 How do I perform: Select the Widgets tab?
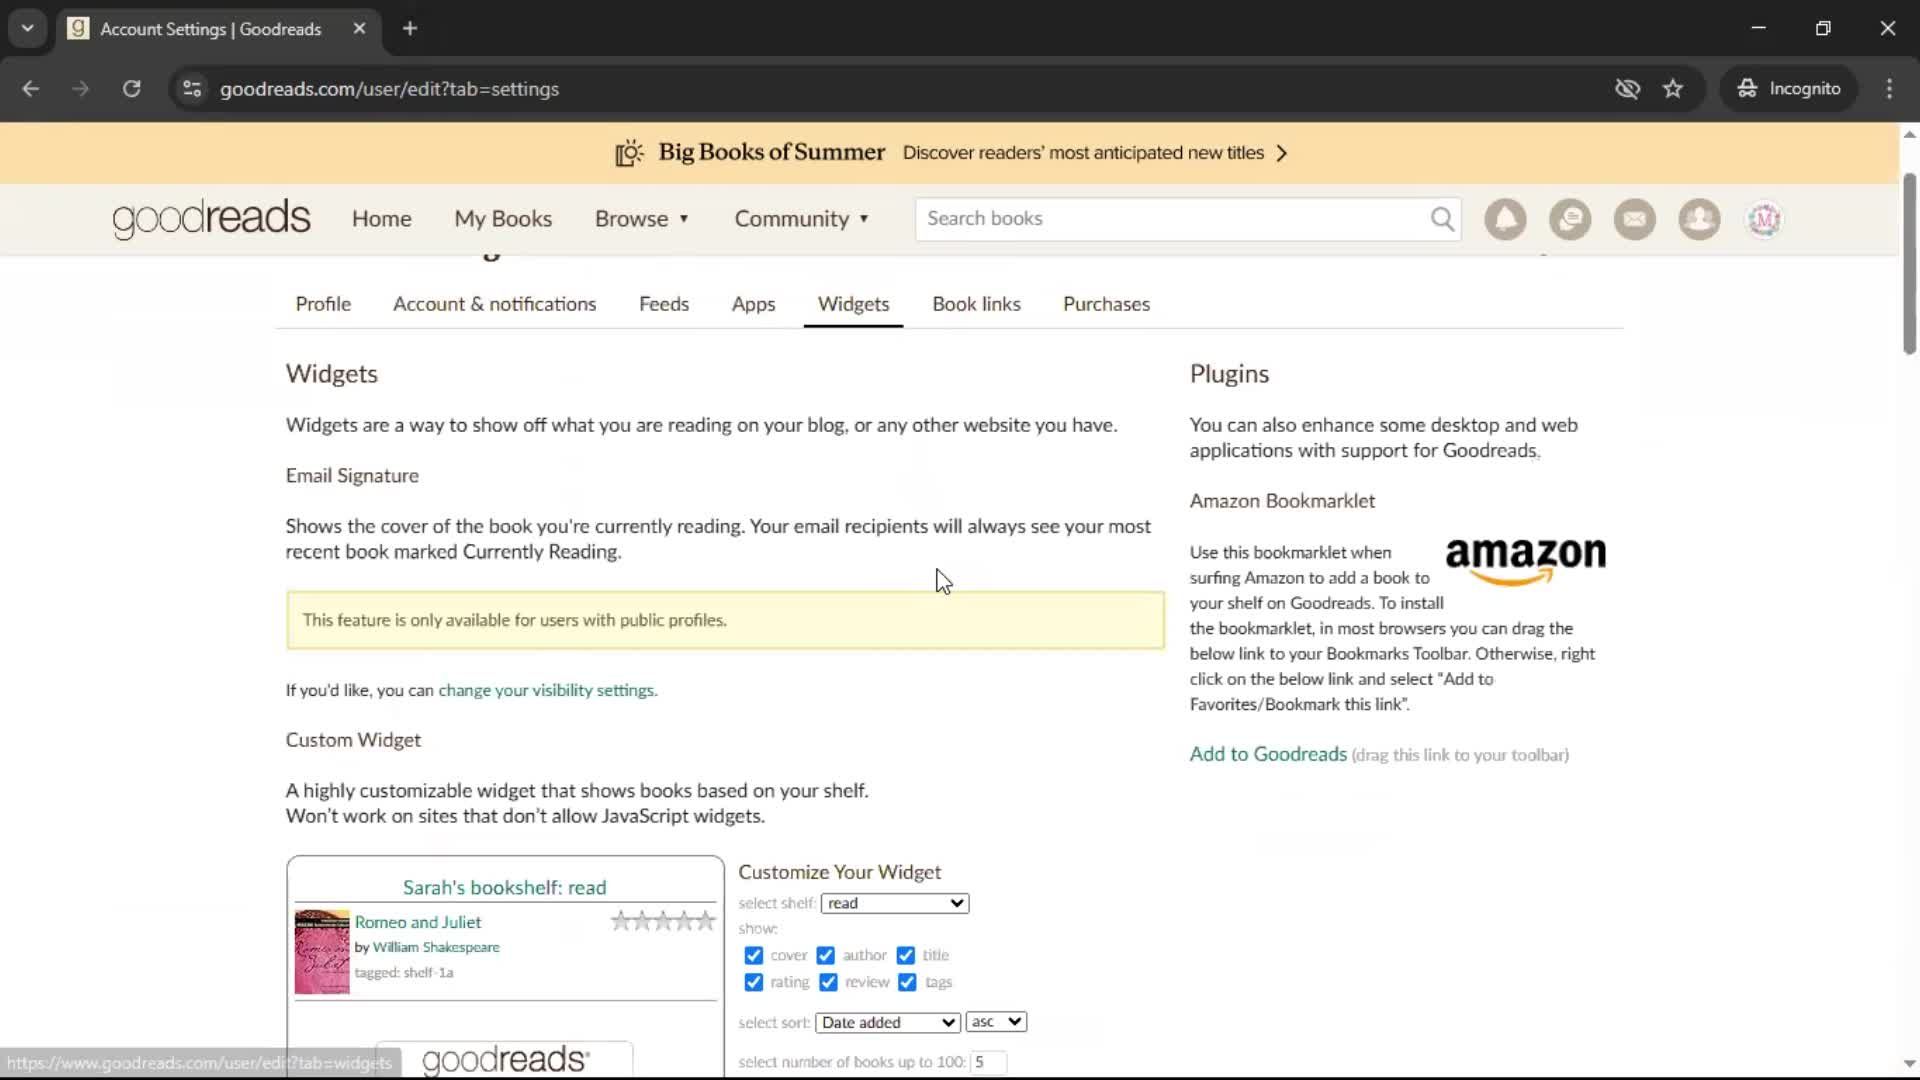(x=853, y=304)
